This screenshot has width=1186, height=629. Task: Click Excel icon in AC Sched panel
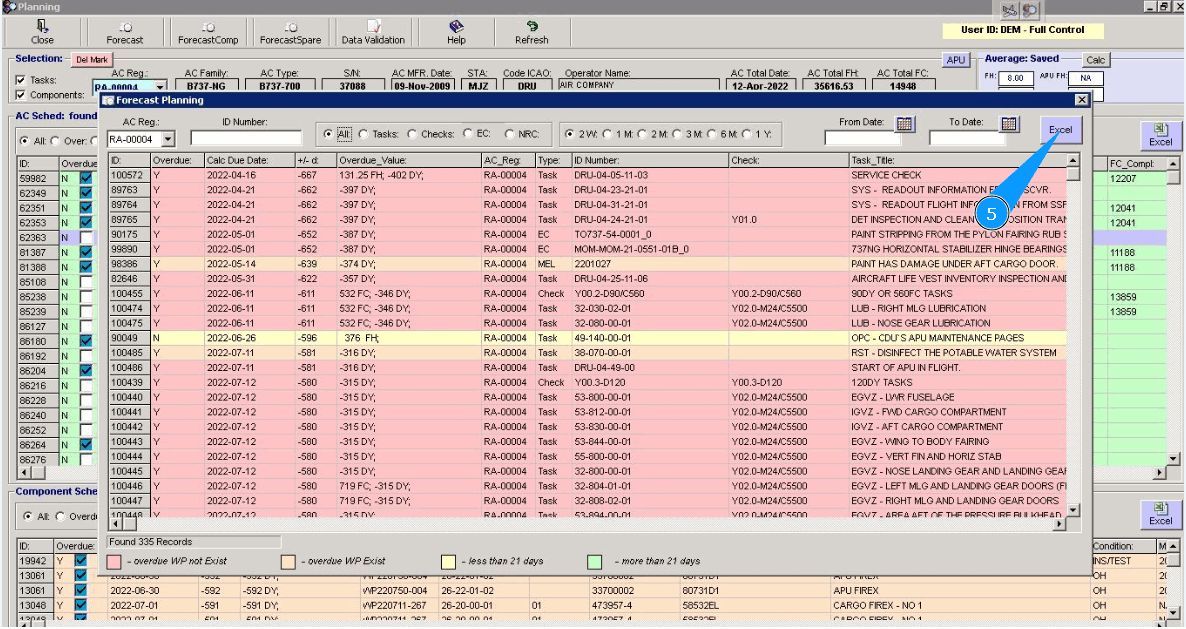1161,135
